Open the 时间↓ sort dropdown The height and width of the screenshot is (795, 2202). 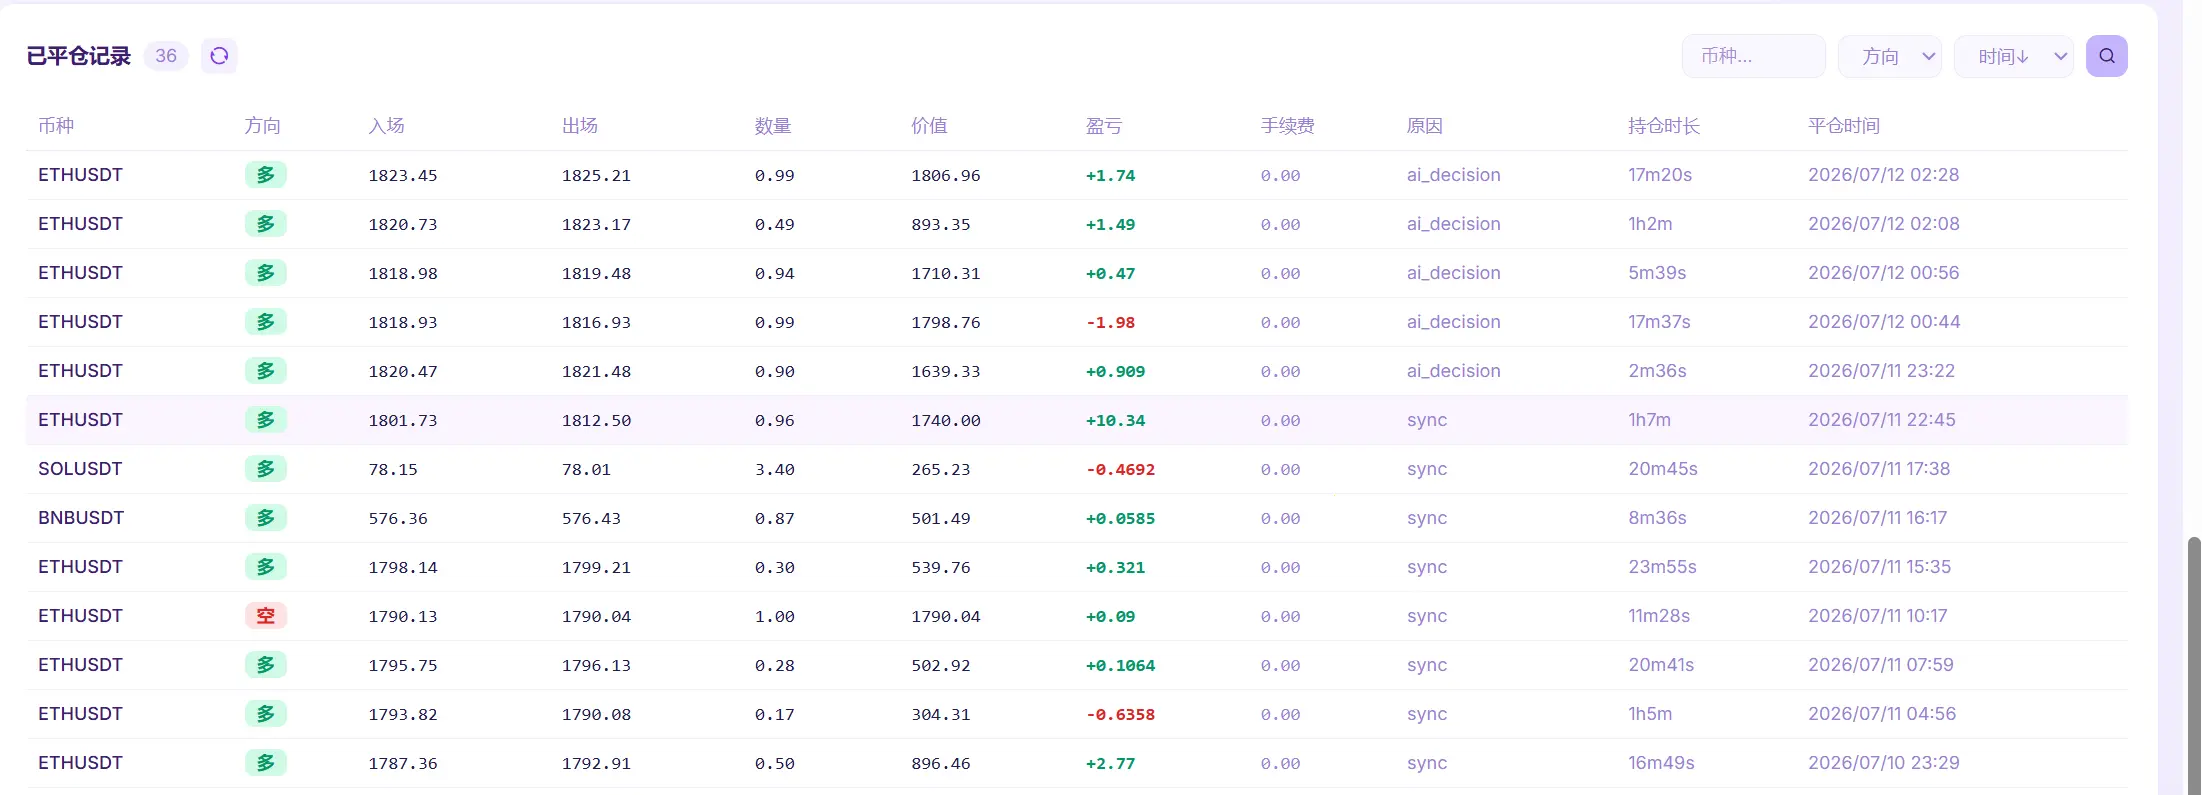tap(2013, 56)
